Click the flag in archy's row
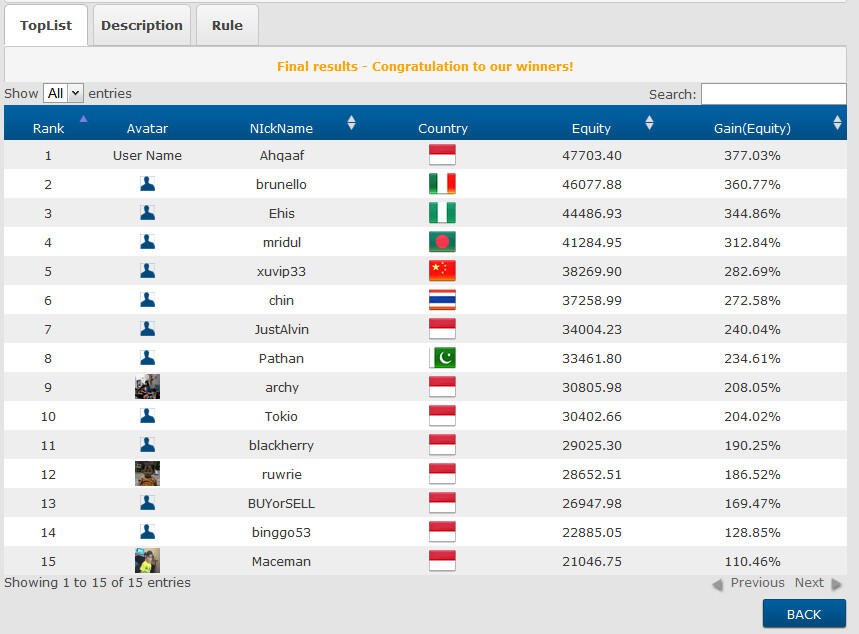The width and height of the screenshot is (859, 634). (x=442, y=387)
